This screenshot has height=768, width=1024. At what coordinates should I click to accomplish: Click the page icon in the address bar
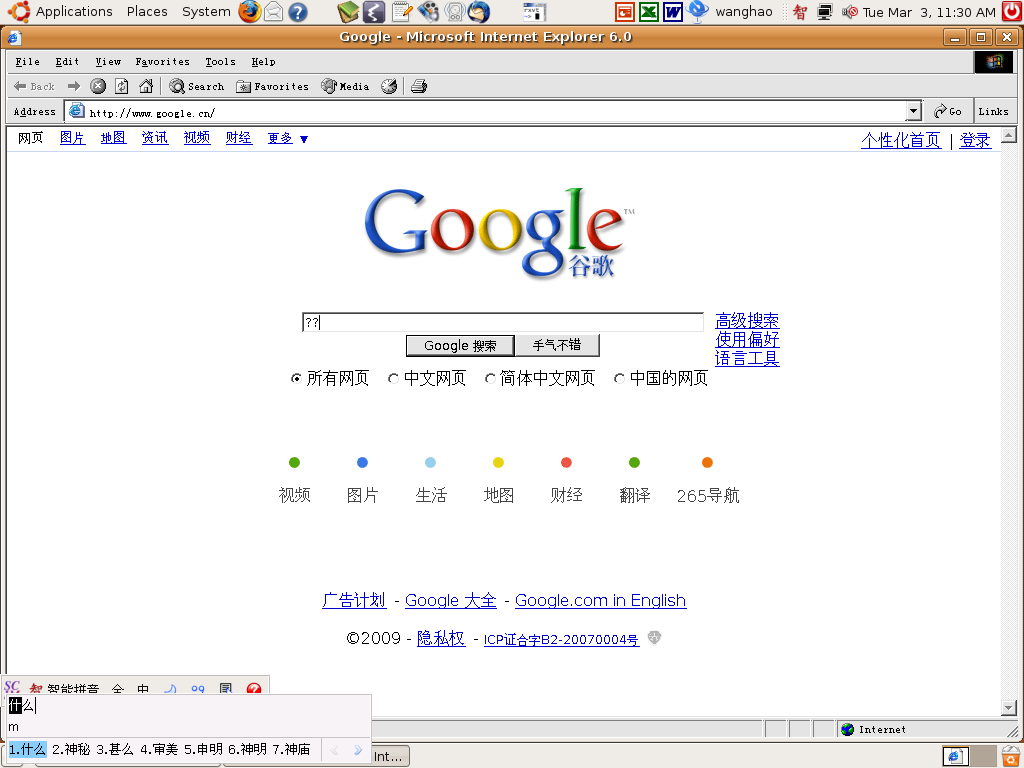76,111
